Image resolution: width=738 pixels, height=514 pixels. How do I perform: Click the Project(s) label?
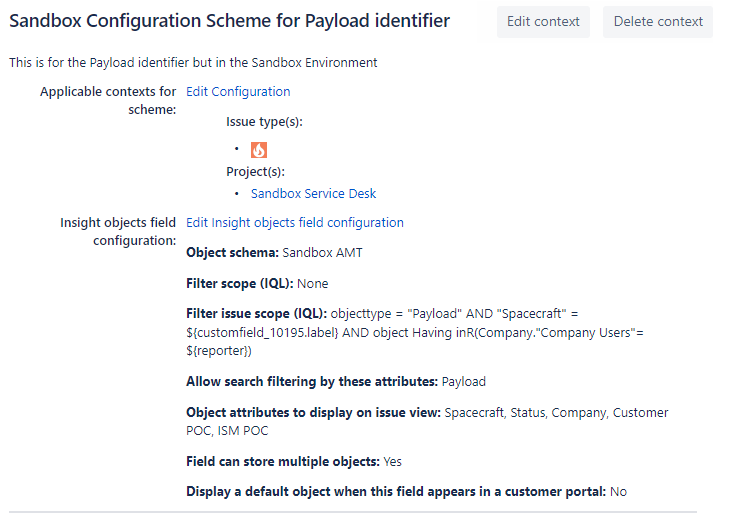click(x=255, y=171)
